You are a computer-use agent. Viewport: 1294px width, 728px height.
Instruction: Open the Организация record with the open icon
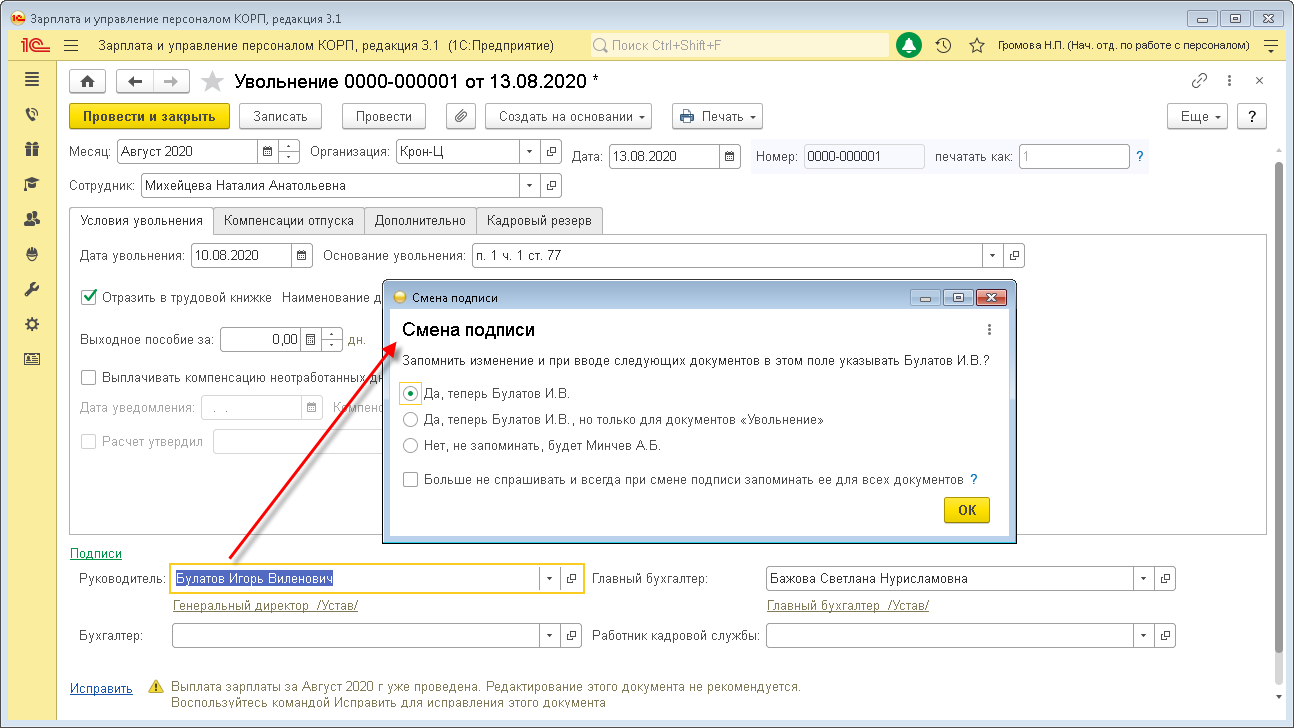point(552,152)
